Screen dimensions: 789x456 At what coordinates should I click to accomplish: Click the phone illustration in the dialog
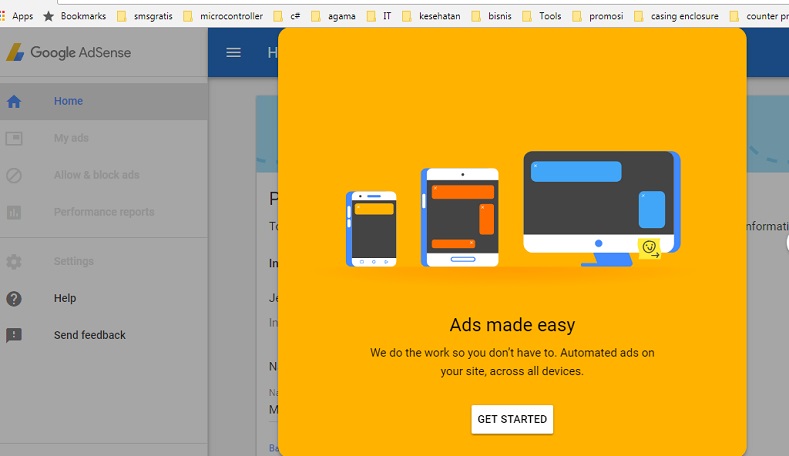(371, 229)
